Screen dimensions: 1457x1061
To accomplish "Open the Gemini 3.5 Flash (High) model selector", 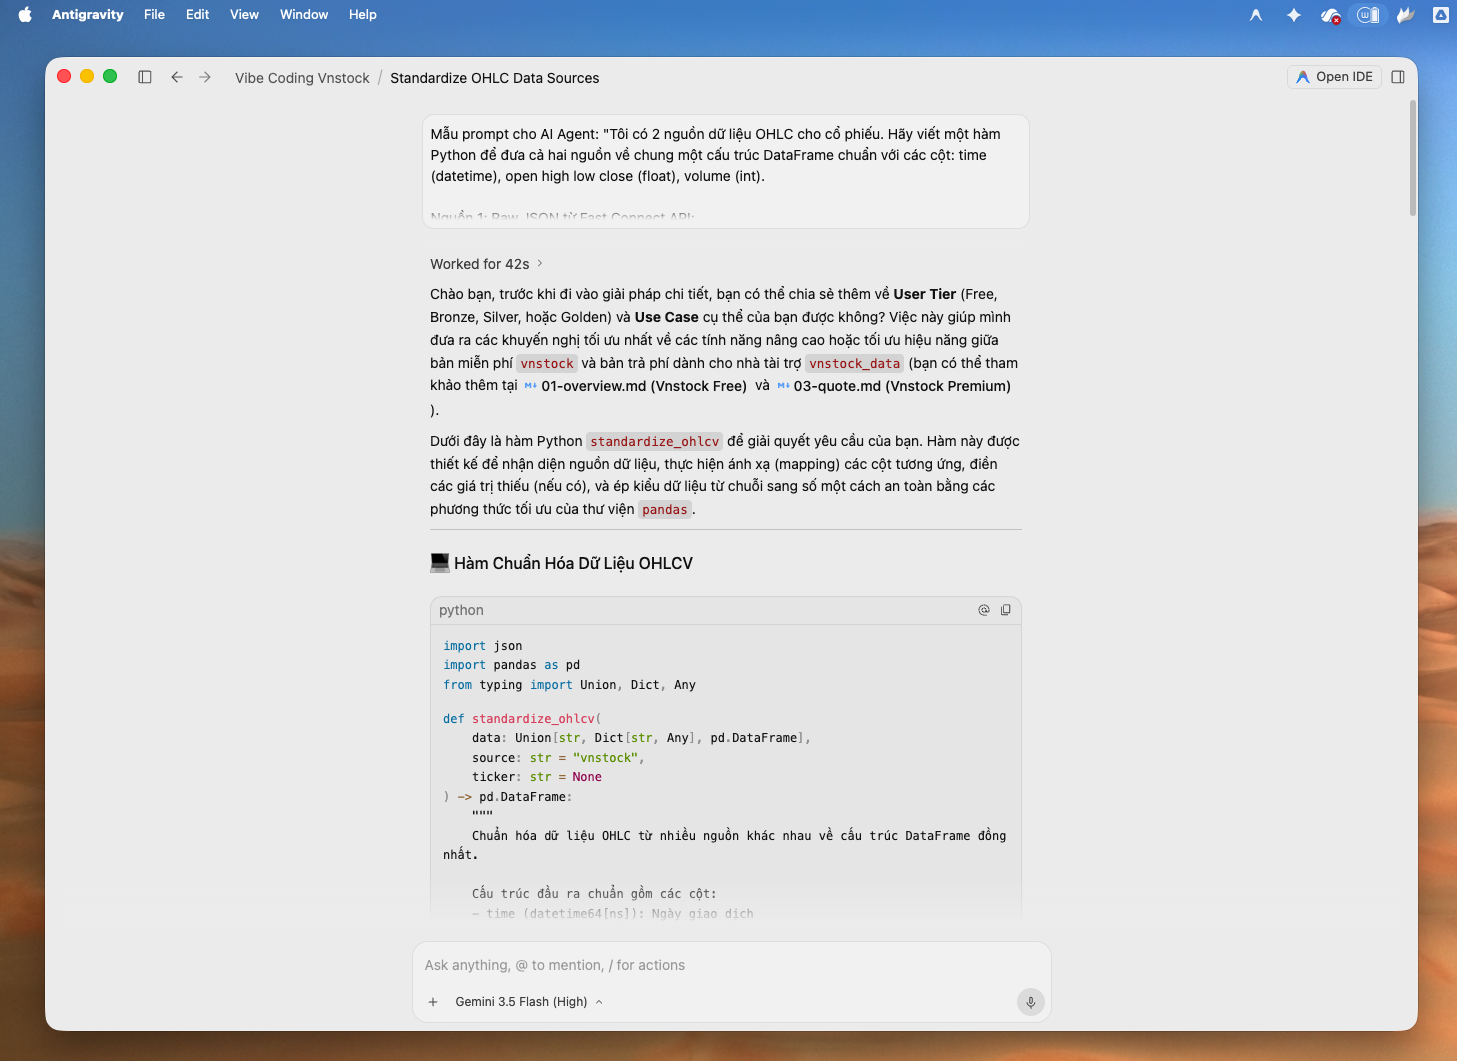I will coord(529,1002).
